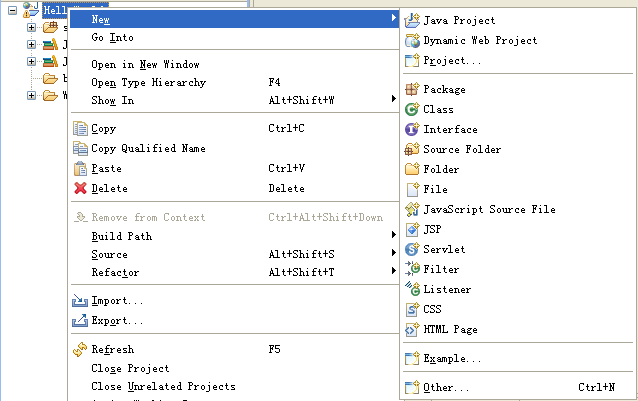This screenshot has width=638, height=401.
Task: Click the Copy Qualified Name icon
Action: pyautogui.click(x=80, y=148)
